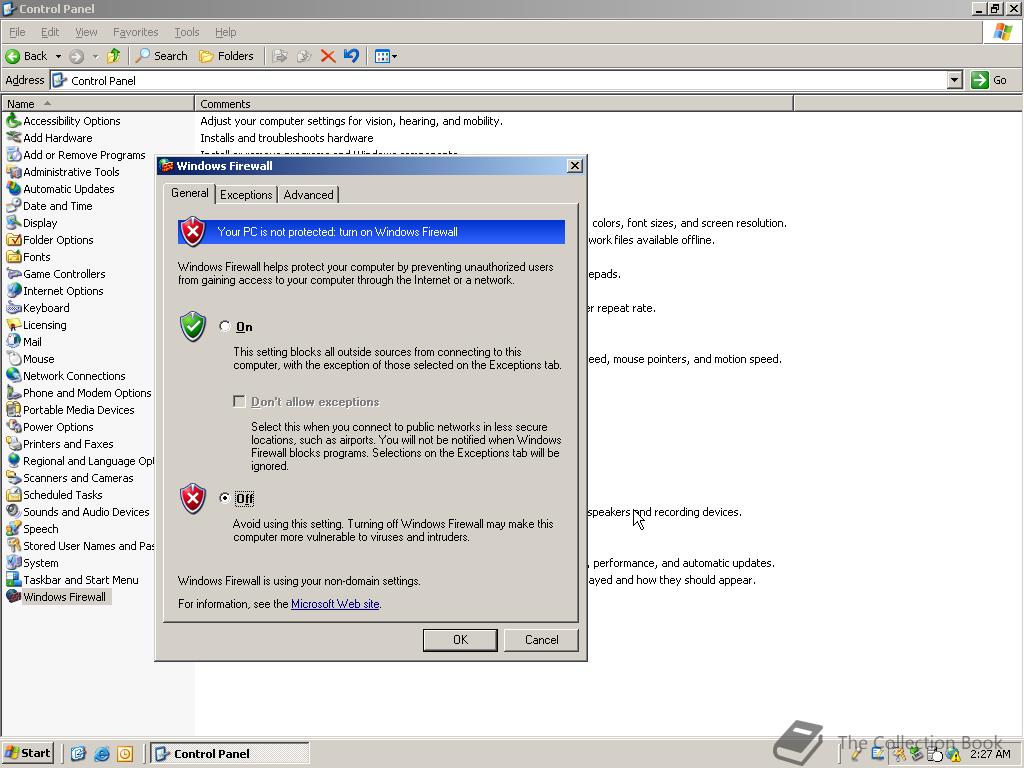
Task: Click the Search toolbar button
Action: click(x=161, y=56)
